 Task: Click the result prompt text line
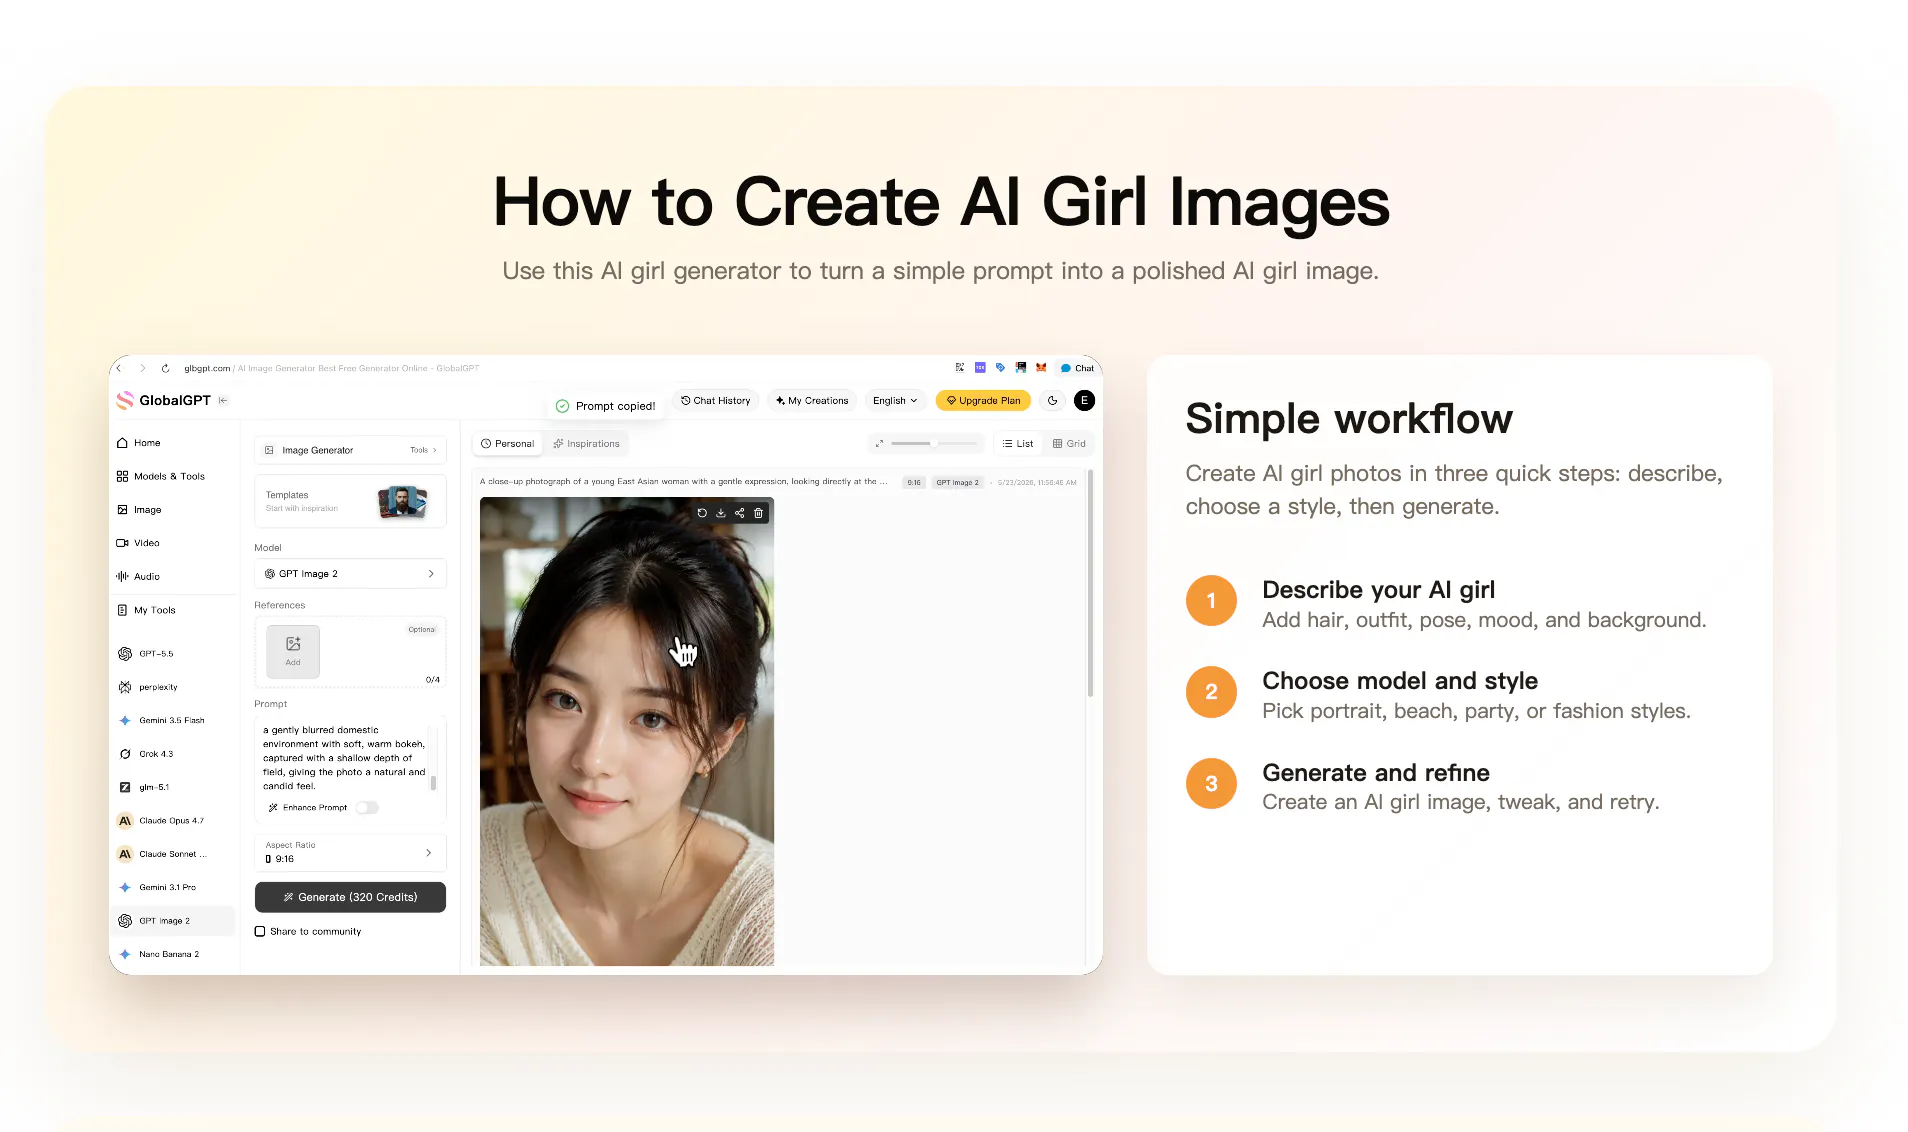coord(683,482)
